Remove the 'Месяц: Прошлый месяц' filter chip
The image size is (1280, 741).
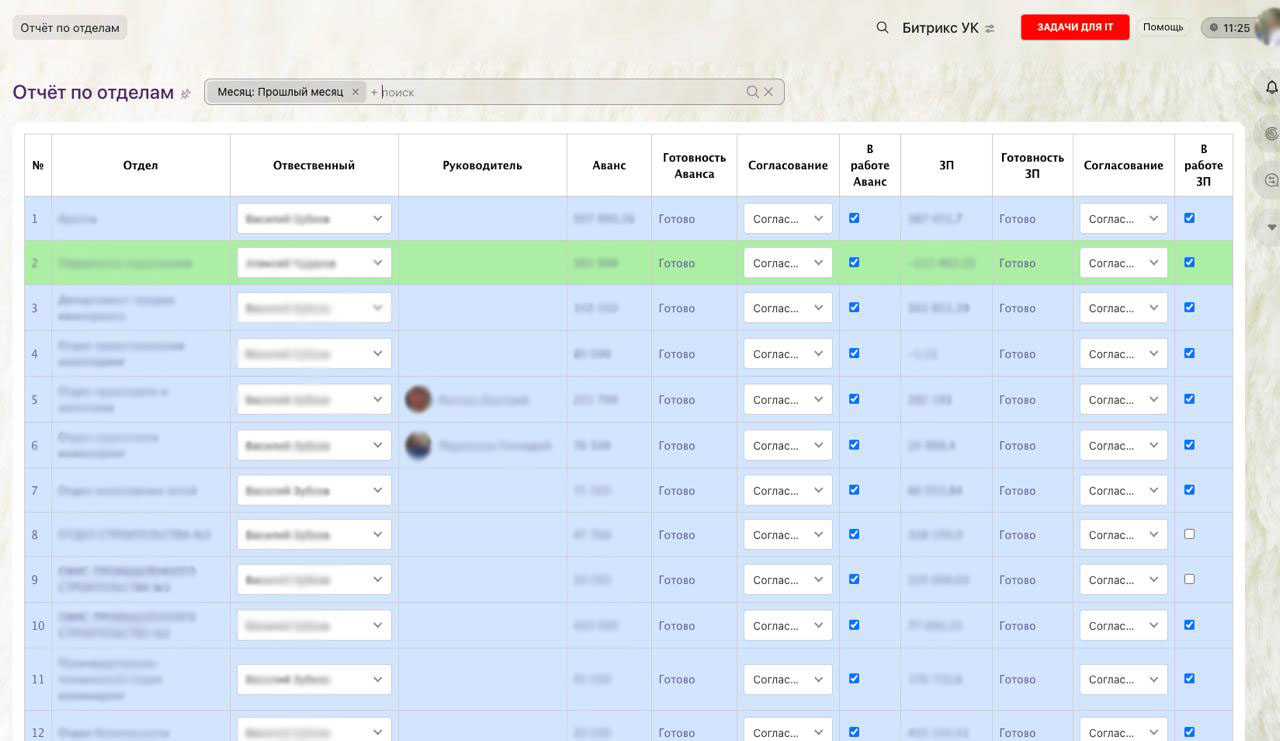[355, 92]
